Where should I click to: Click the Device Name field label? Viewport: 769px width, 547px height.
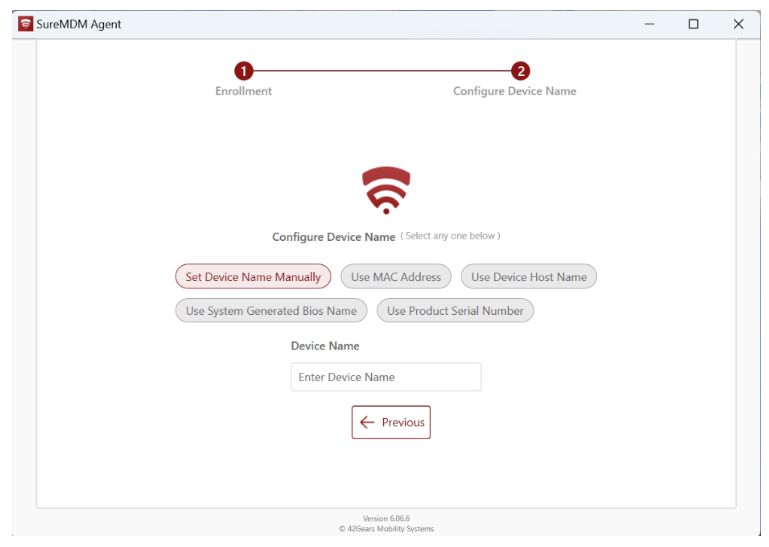click(325, 346)
